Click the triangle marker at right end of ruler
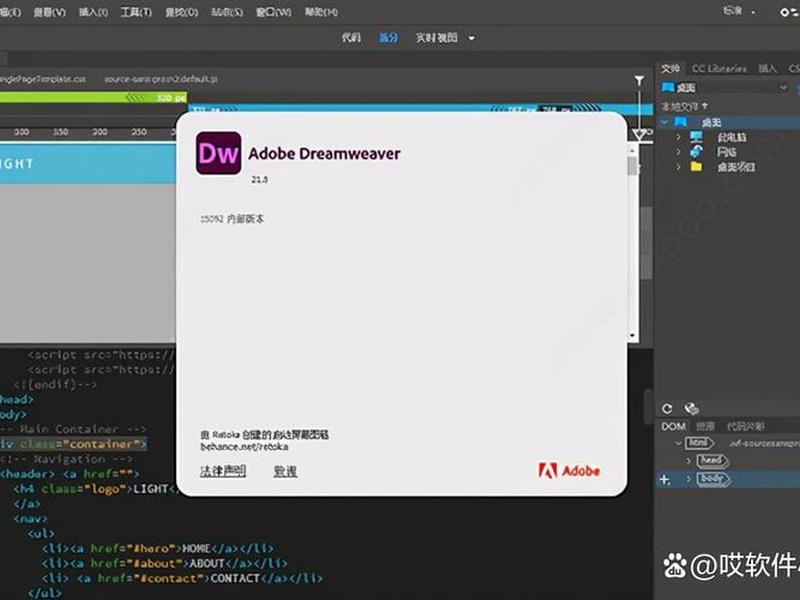Viewport: 800px width, 600px height. 640,134
